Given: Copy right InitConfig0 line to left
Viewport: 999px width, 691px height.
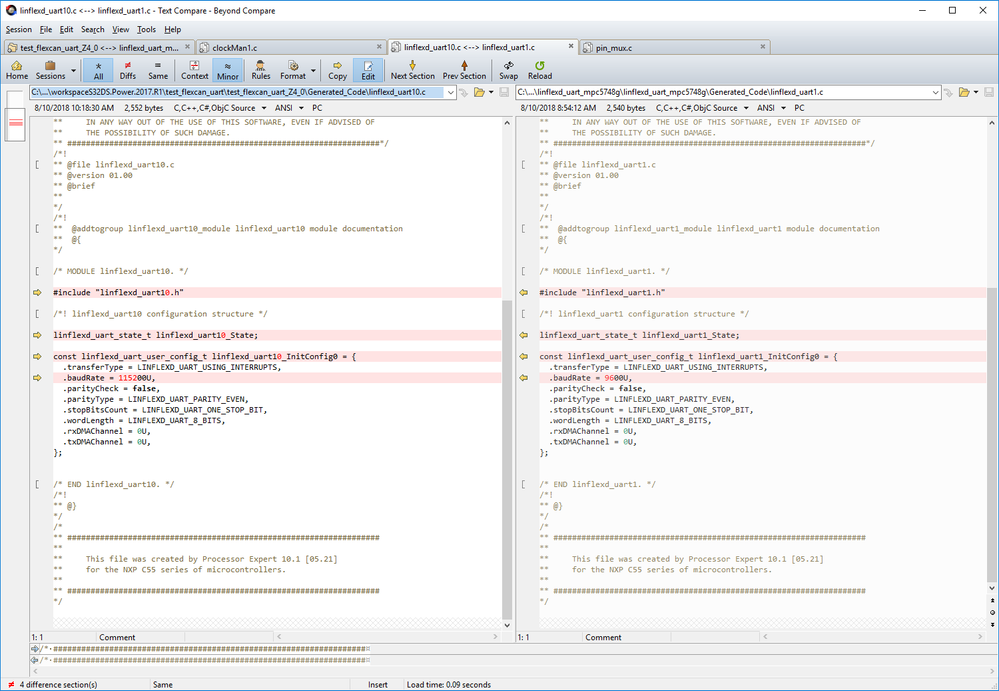Looking at the screenshot, I should (x=524, y=357).
